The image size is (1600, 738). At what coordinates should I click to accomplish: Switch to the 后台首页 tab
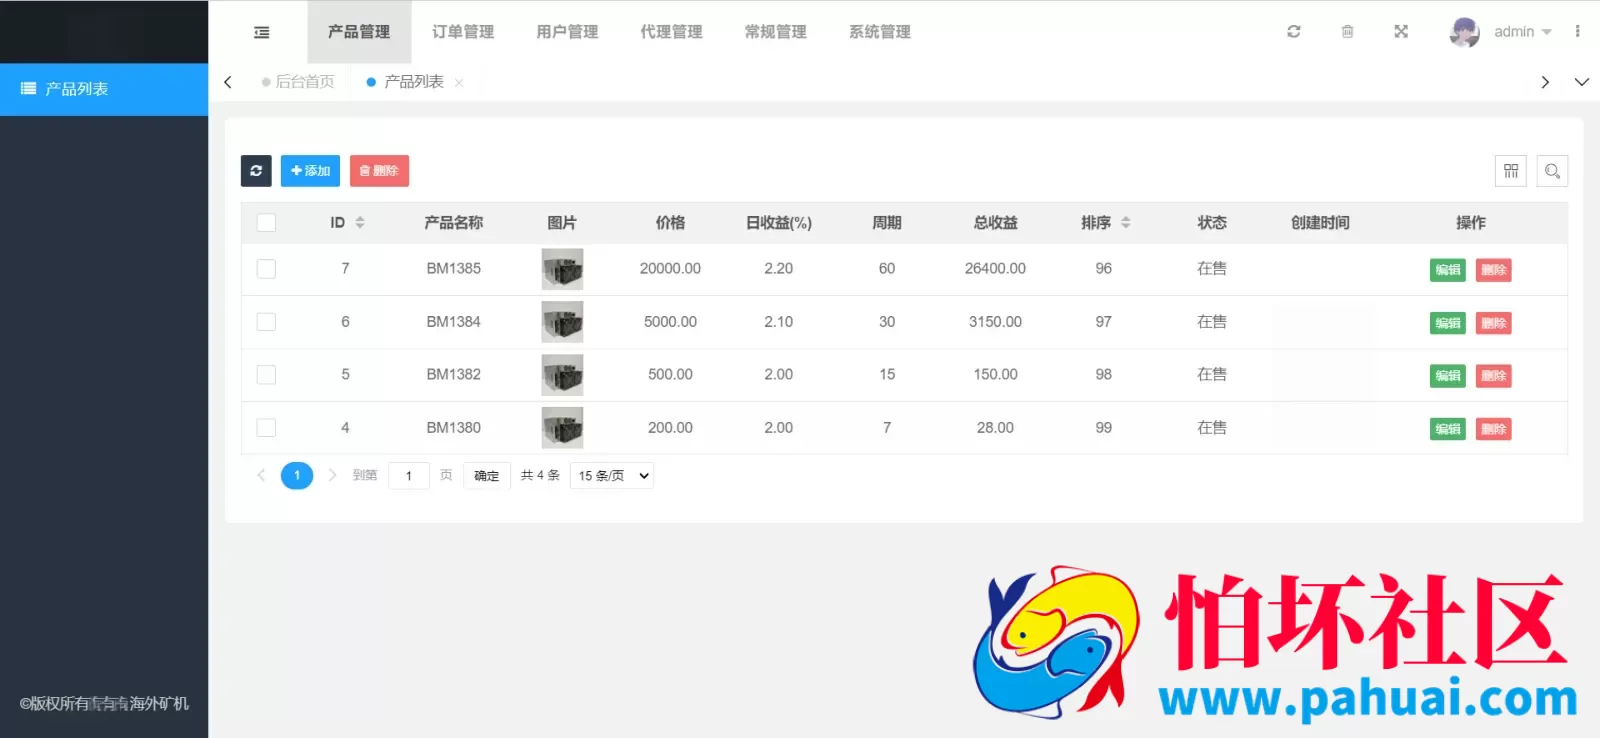click(298, 82)
